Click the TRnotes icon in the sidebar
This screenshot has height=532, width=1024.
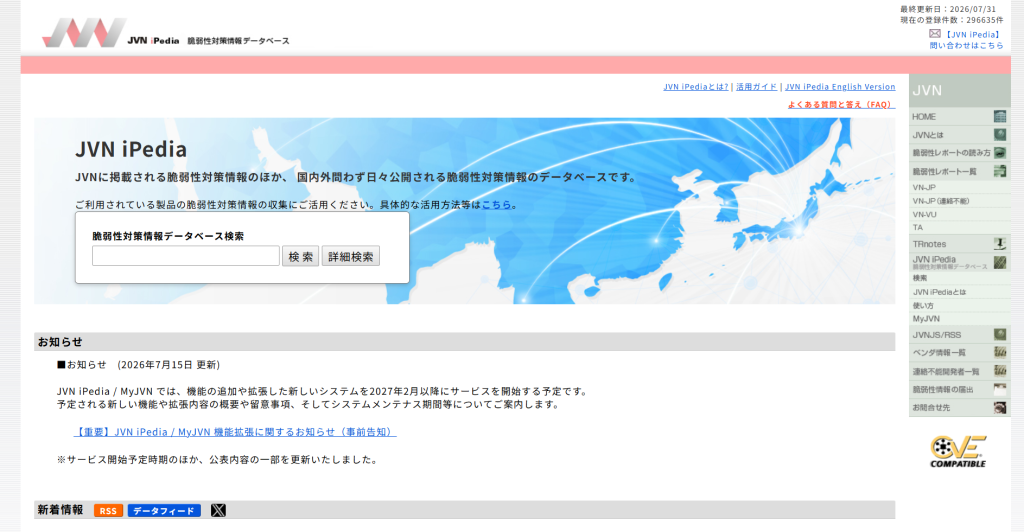coord(1000,244)
